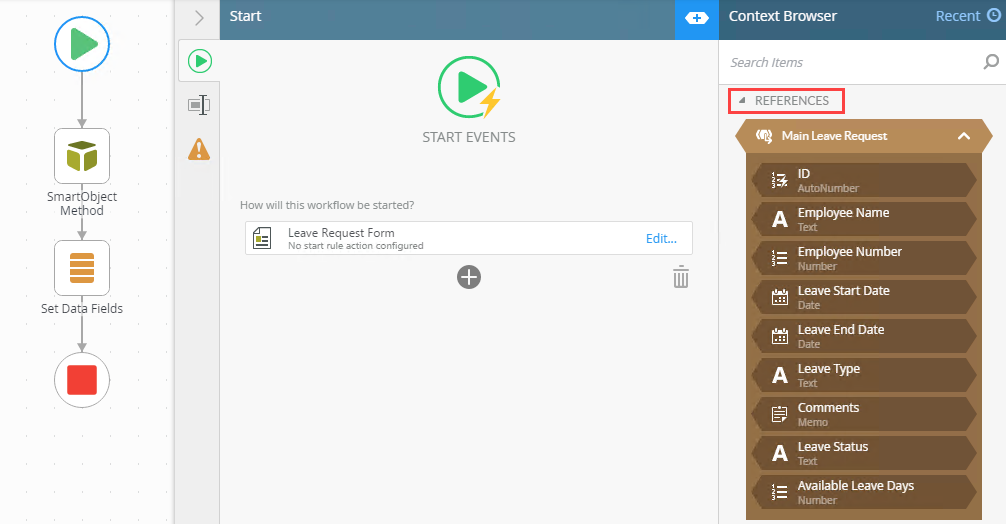Edit the Leave Request Form start event
Viewport: 1006px width, 524px height.
click(x=661, y=239)
